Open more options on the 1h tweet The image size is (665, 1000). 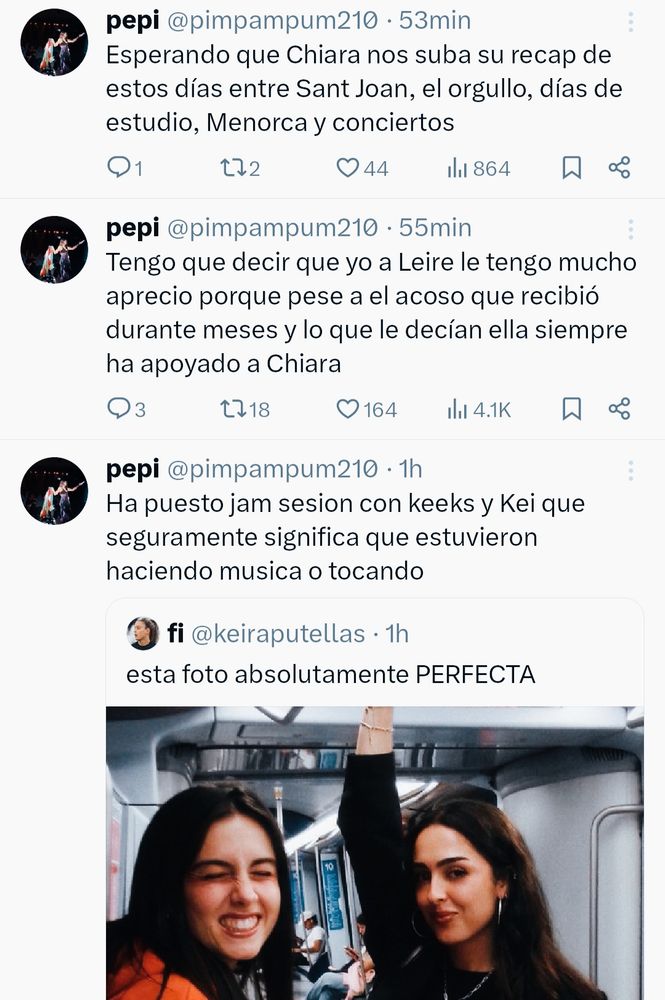[630, 470]
